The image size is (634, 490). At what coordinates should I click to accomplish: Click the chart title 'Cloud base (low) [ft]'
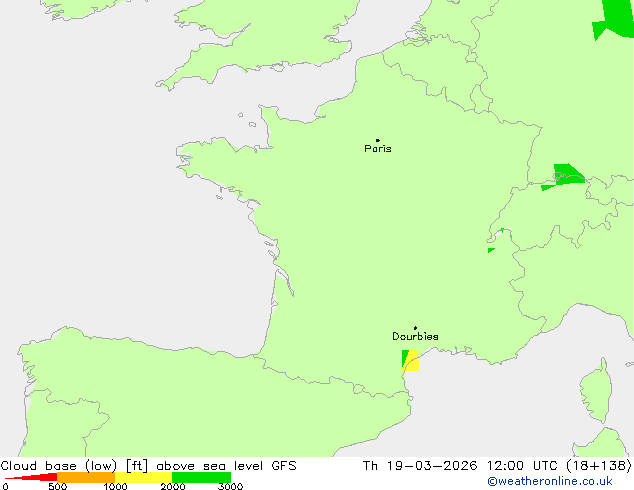pos(74,466)
